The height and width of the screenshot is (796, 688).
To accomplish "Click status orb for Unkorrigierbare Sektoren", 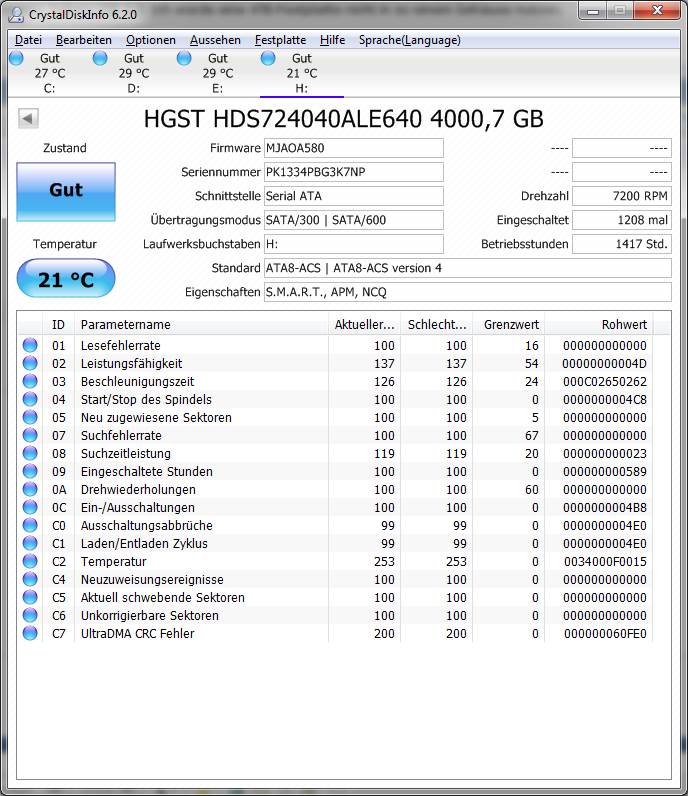I will [x=30, y=616].
